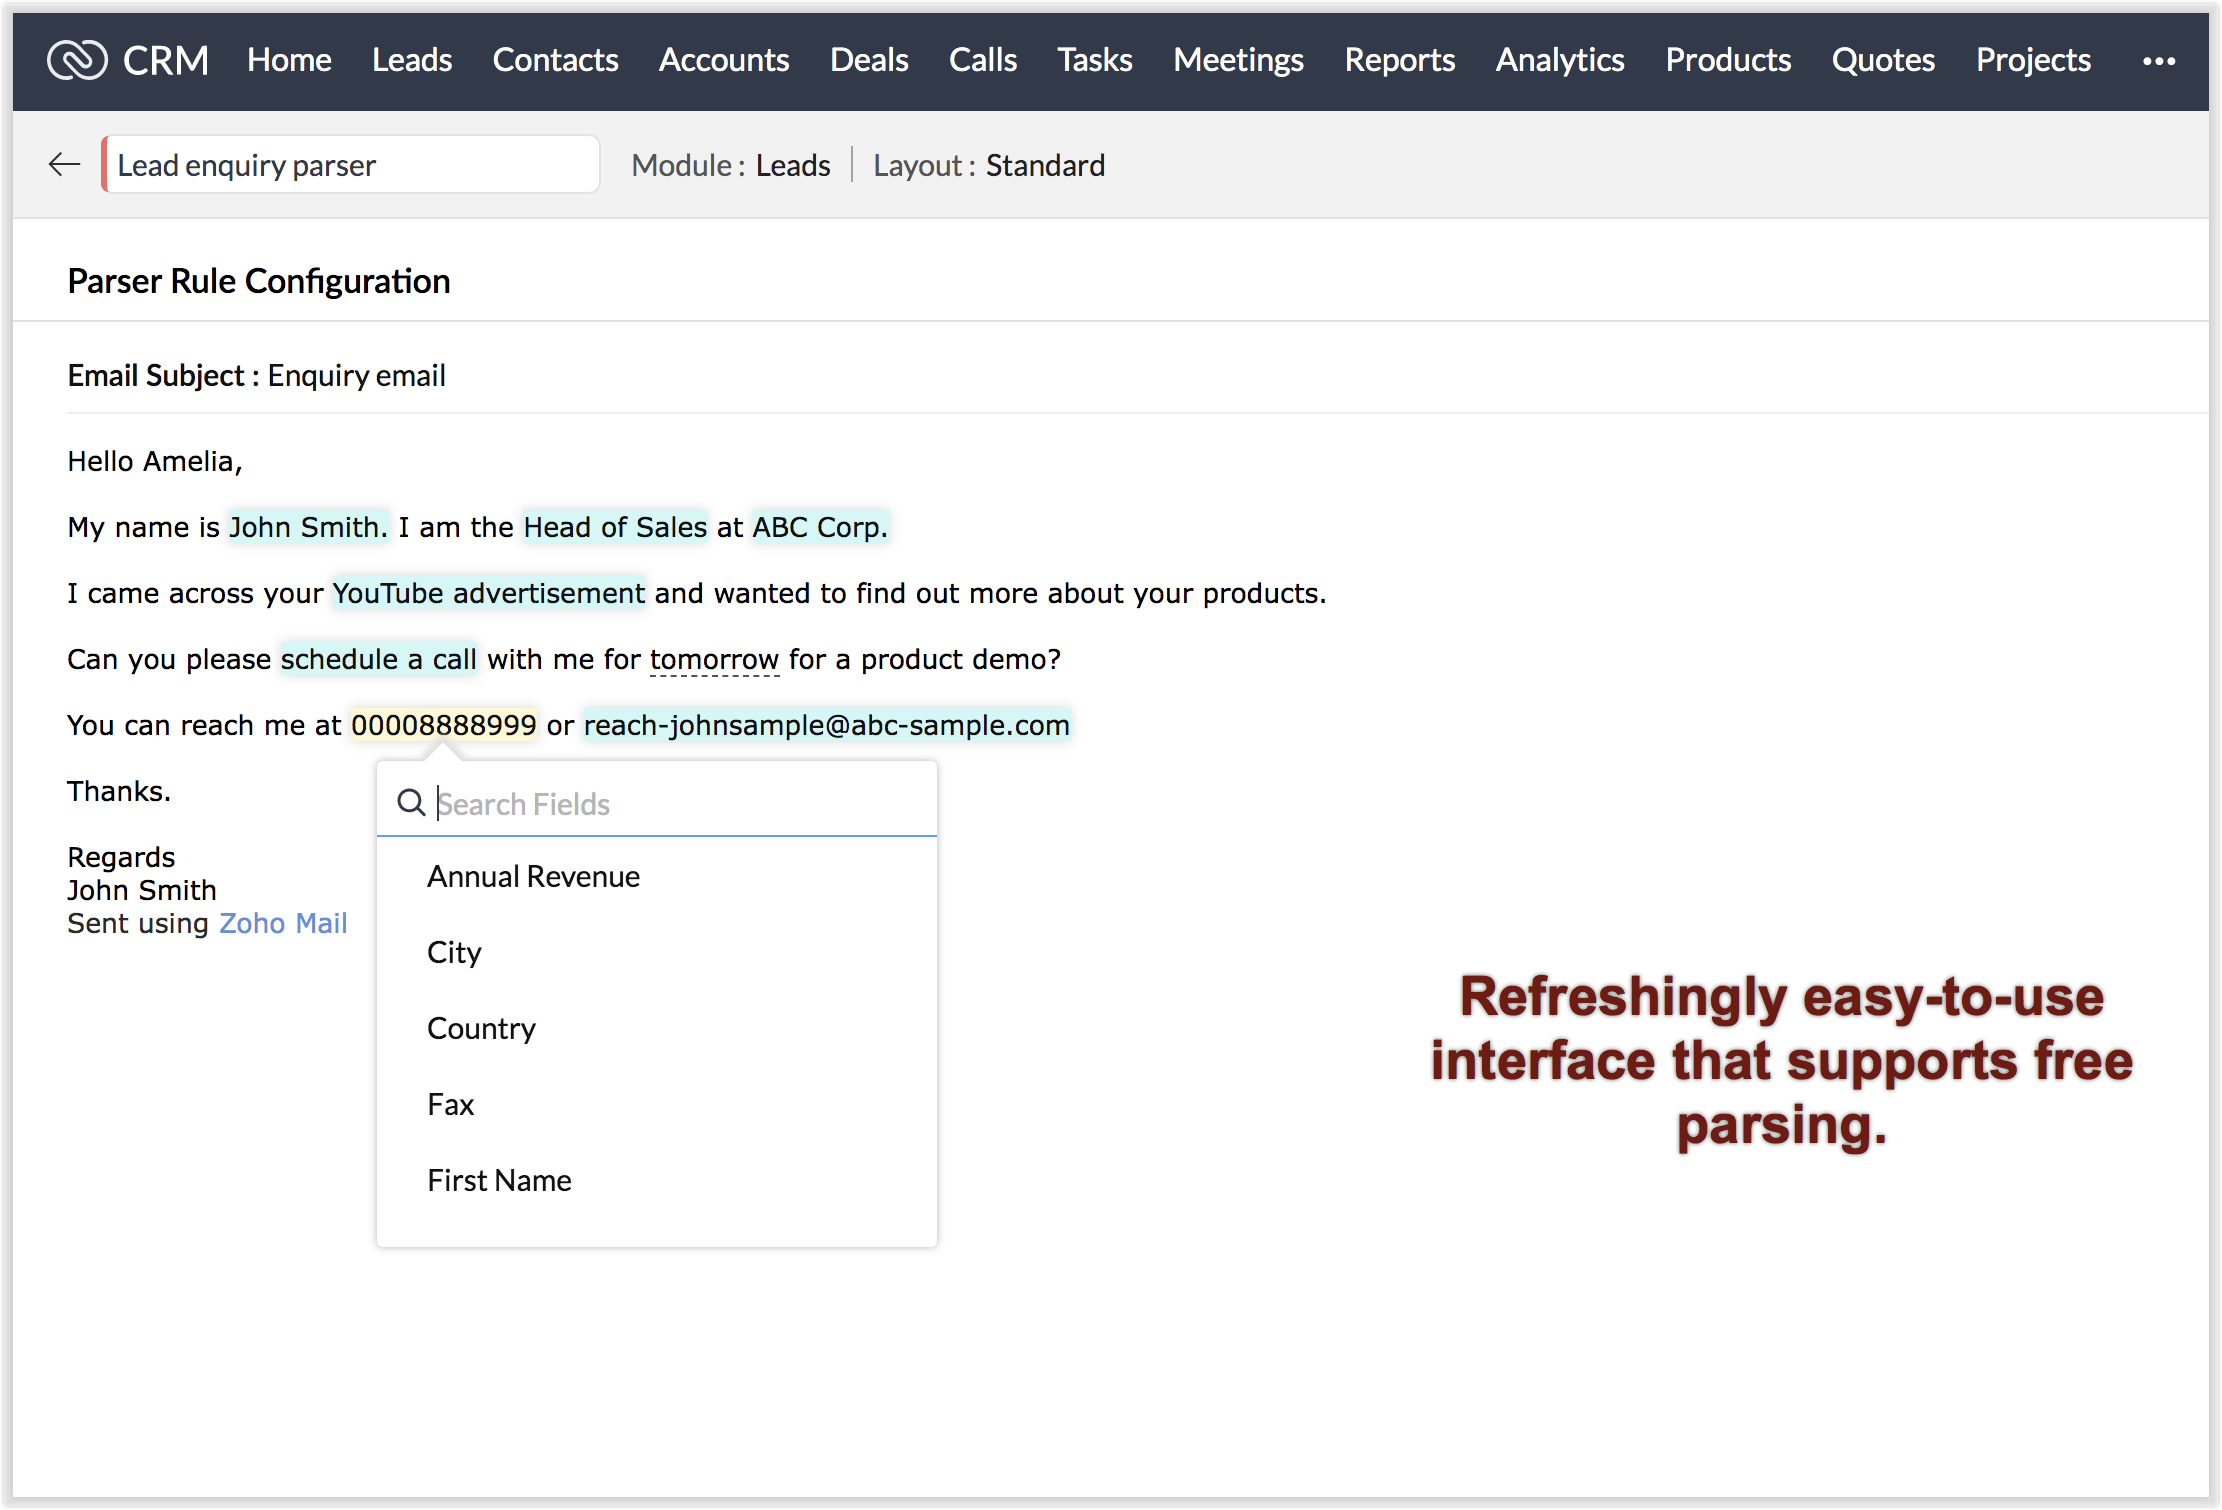
Task: Click the back arrow icon
Action: 64,164
